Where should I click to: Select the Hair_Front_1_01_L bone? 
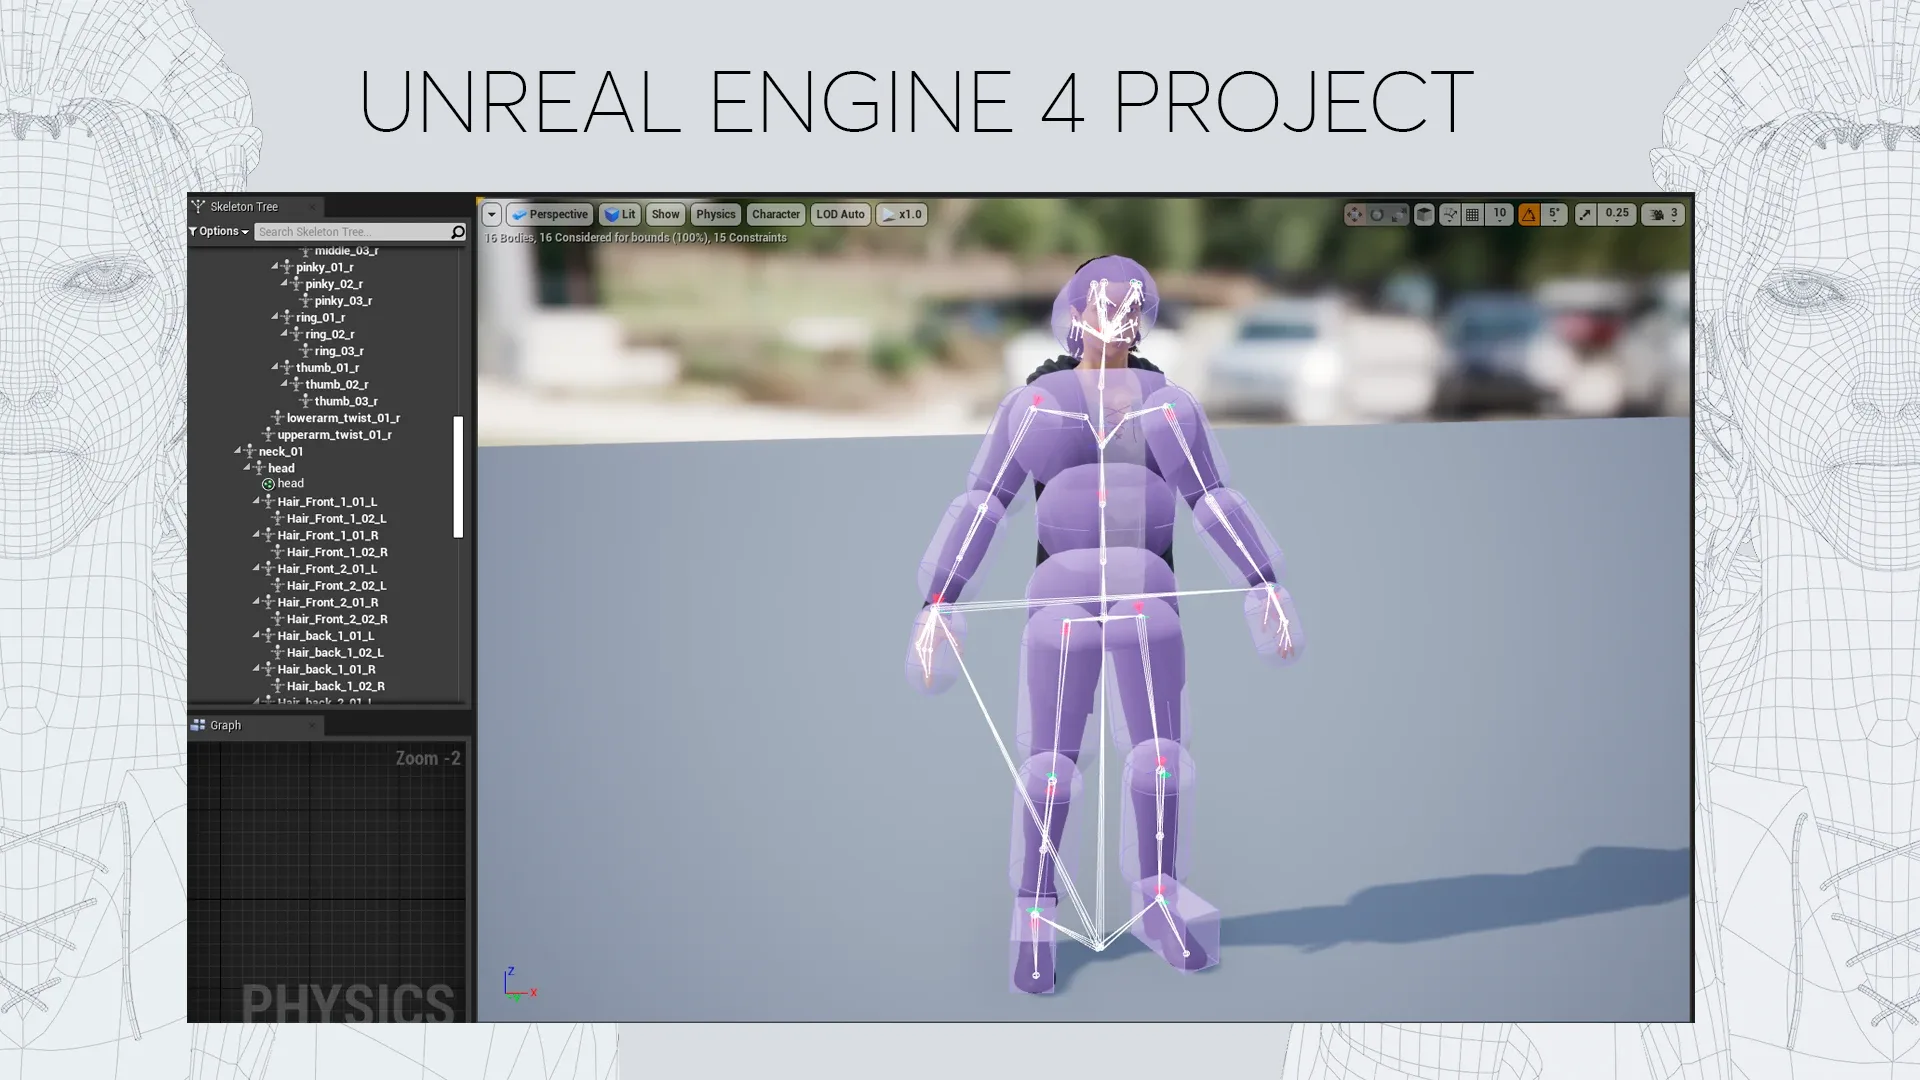coord(327,502)
